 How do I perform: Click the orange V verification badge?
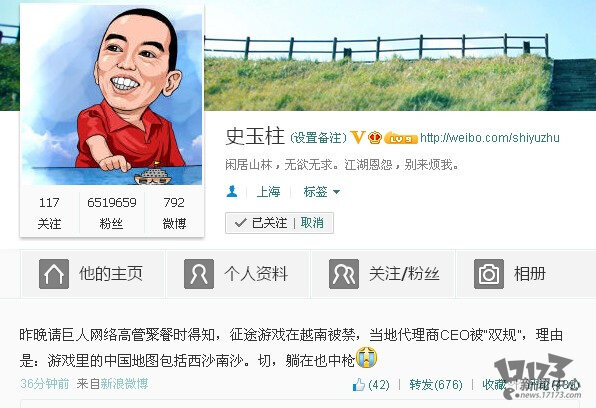pos(358,137)
